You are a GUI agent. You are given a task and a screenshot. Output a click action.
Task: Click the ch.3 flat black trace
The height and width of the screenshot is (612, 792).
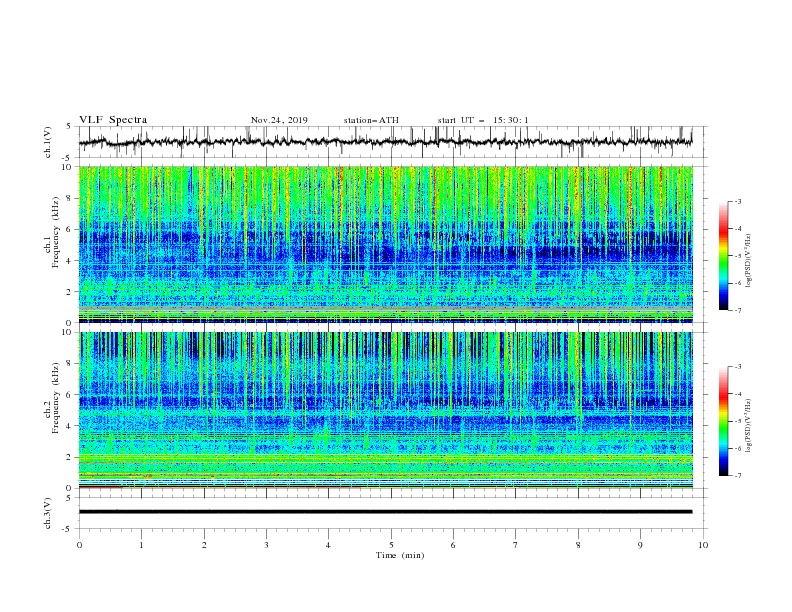[385, 512]
